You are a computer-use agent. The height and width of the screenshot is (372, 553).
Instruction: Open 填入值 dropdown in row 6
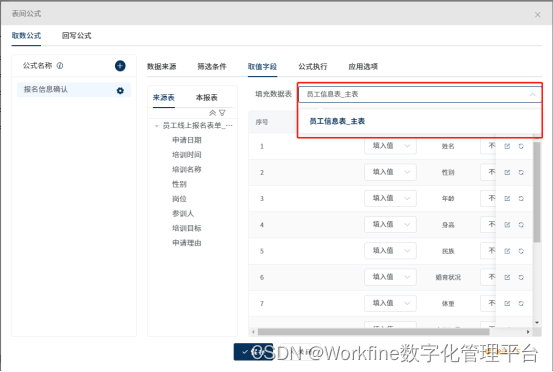coord(390,277)
